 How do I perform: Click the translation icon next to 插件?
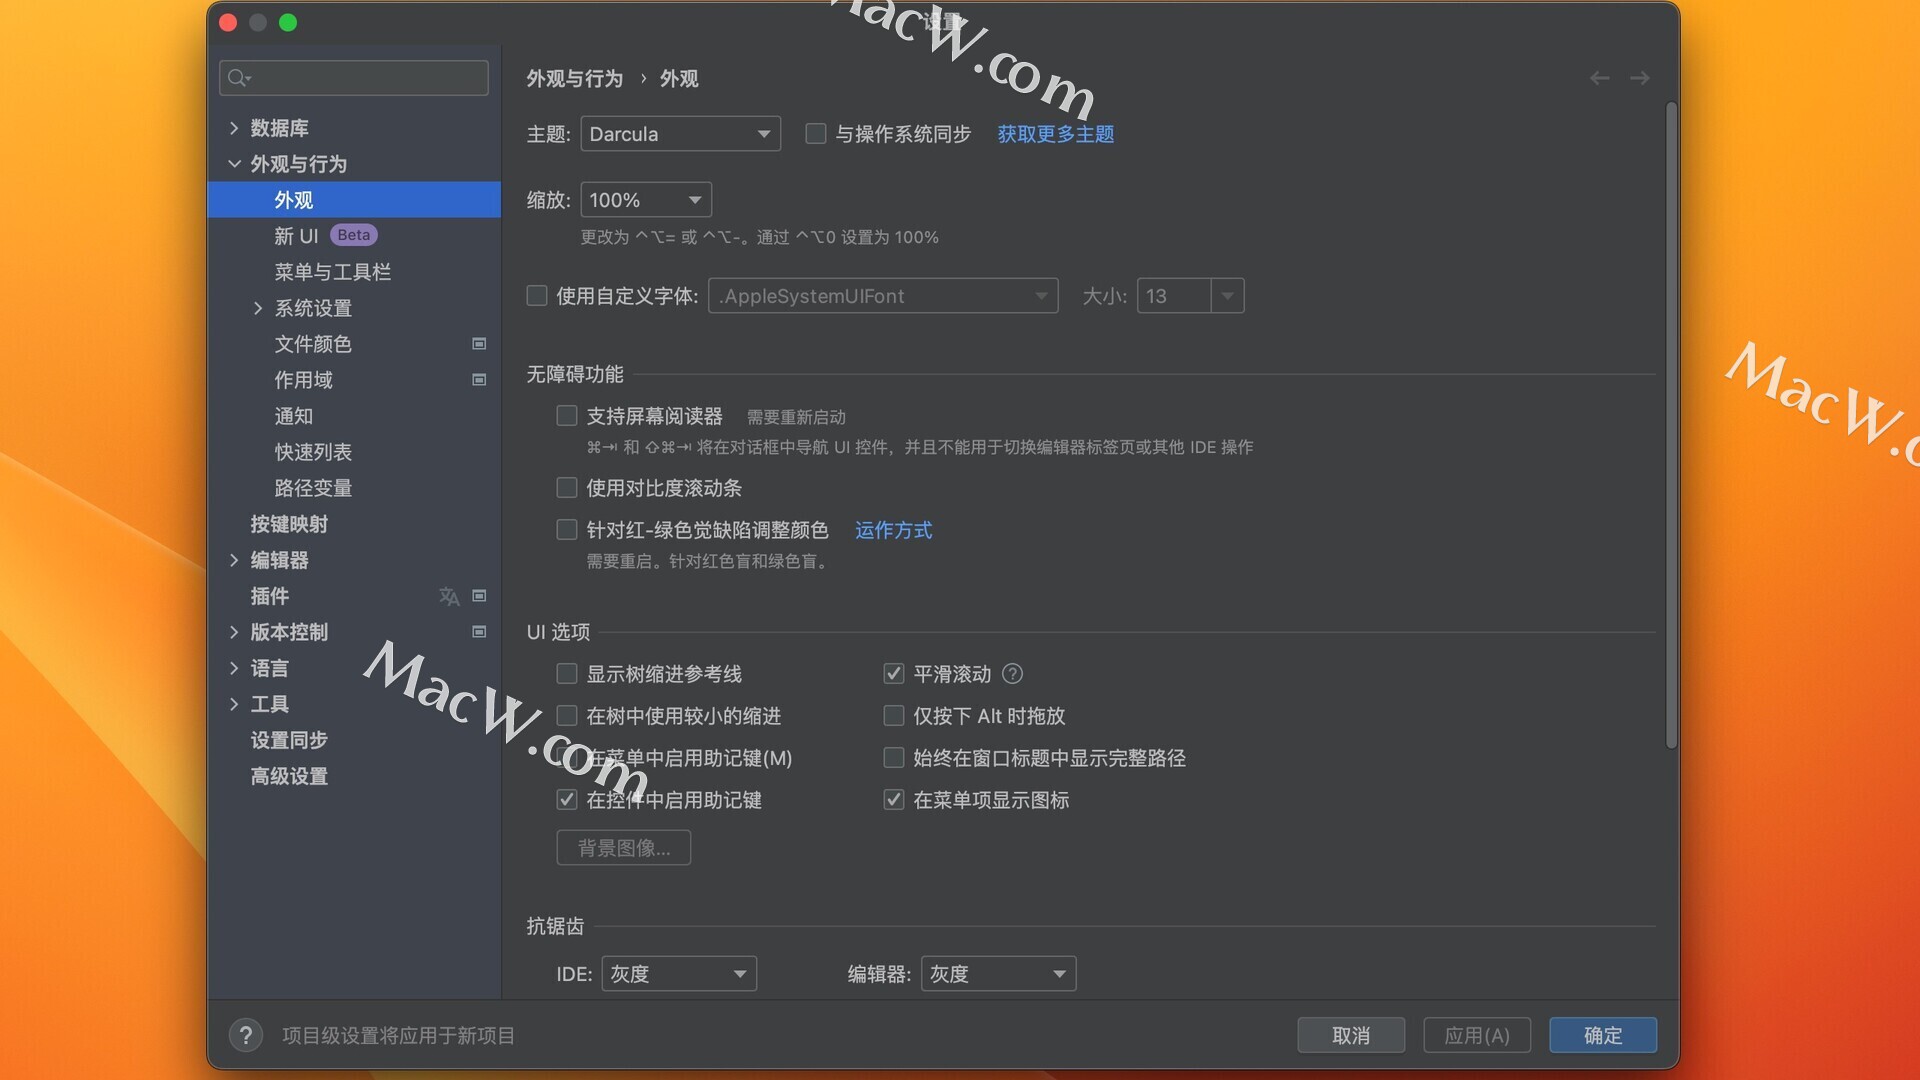[449, 596]
